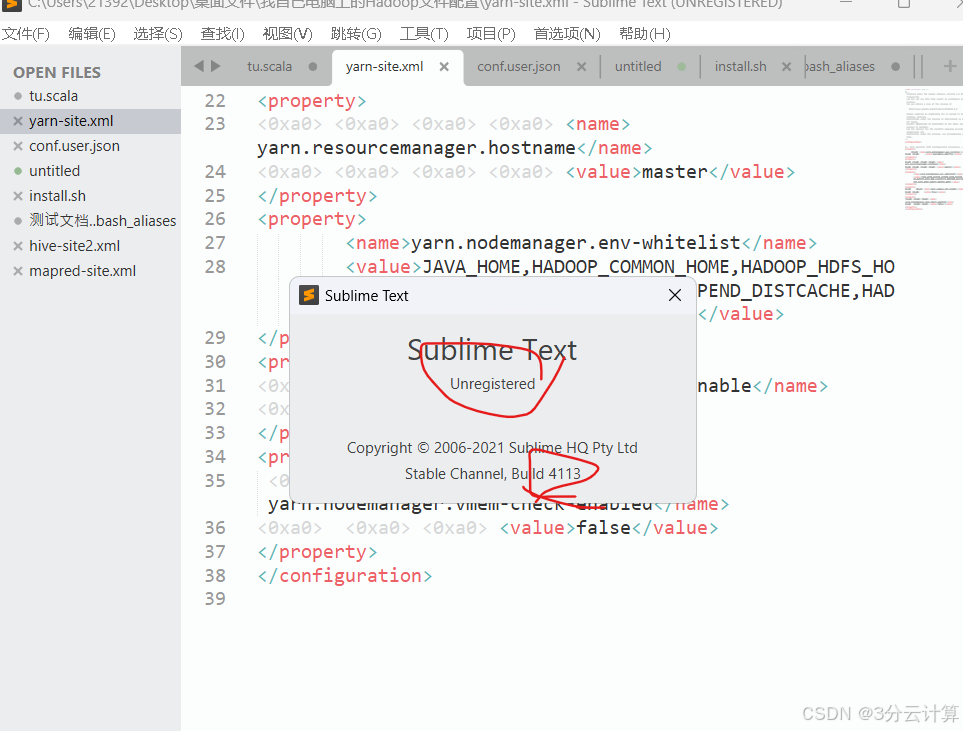
Task: Close the yarn-site.xml tab
Action: (x=444, y=66)
